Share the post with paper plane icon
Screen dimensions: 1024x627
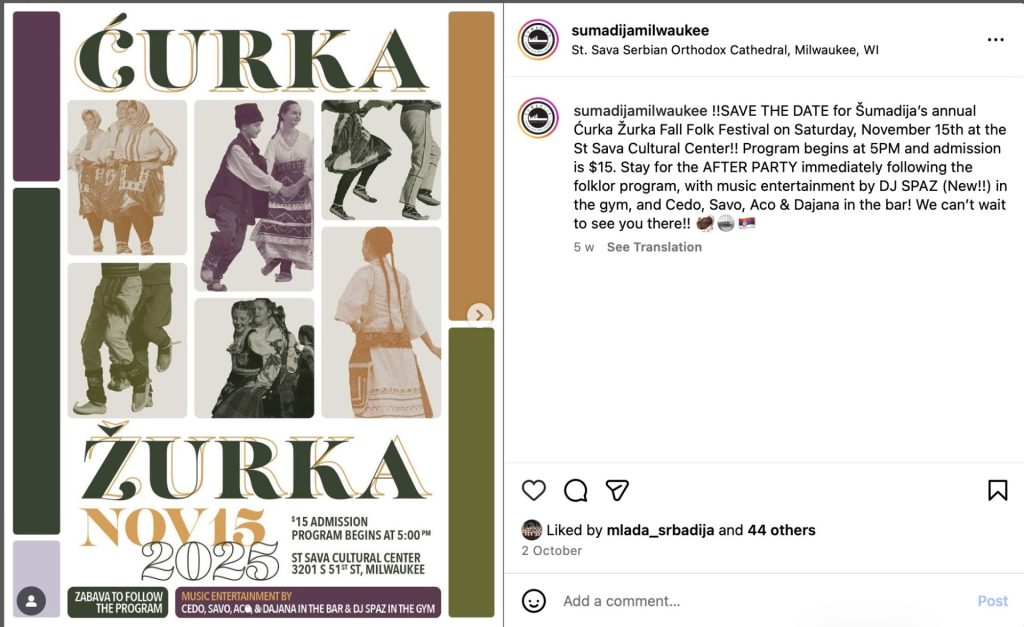tap(617, 490)
